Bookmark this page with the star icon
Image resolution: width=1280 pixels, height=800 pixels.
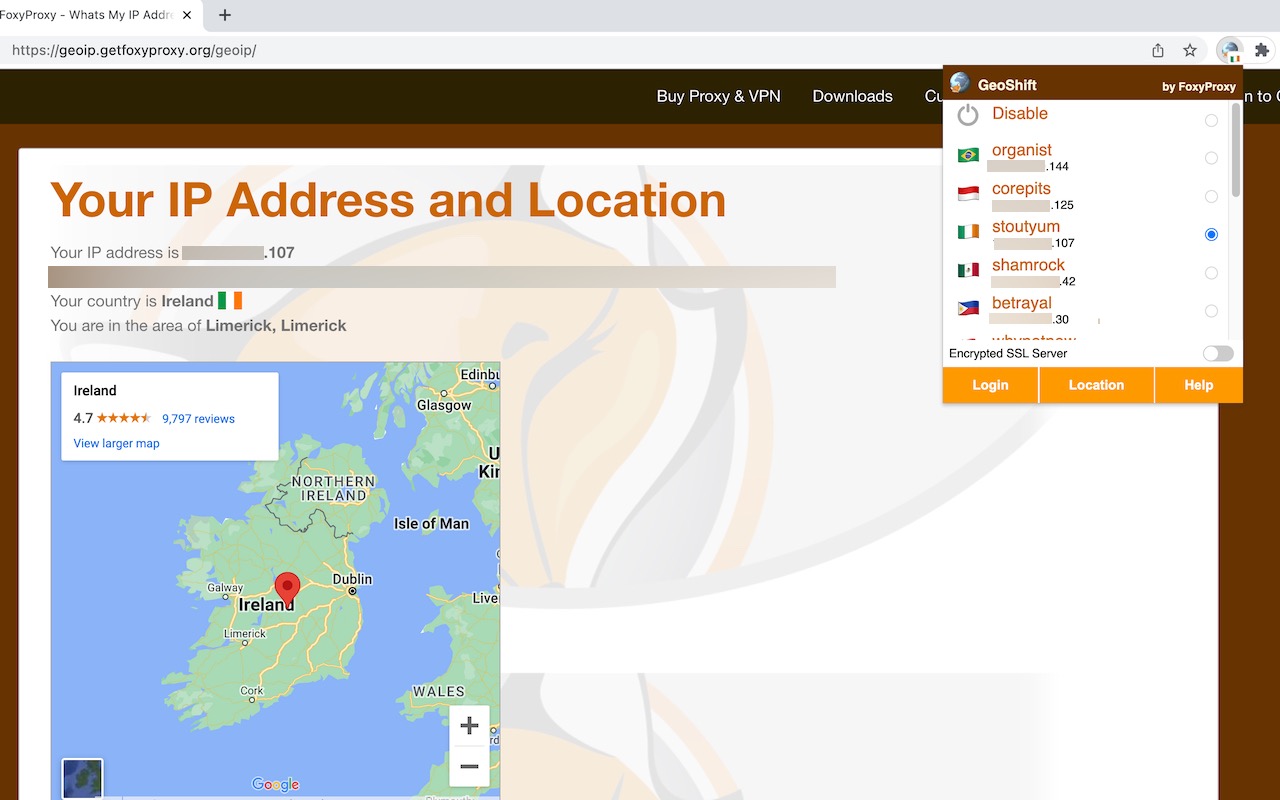tap(1190, 50)
